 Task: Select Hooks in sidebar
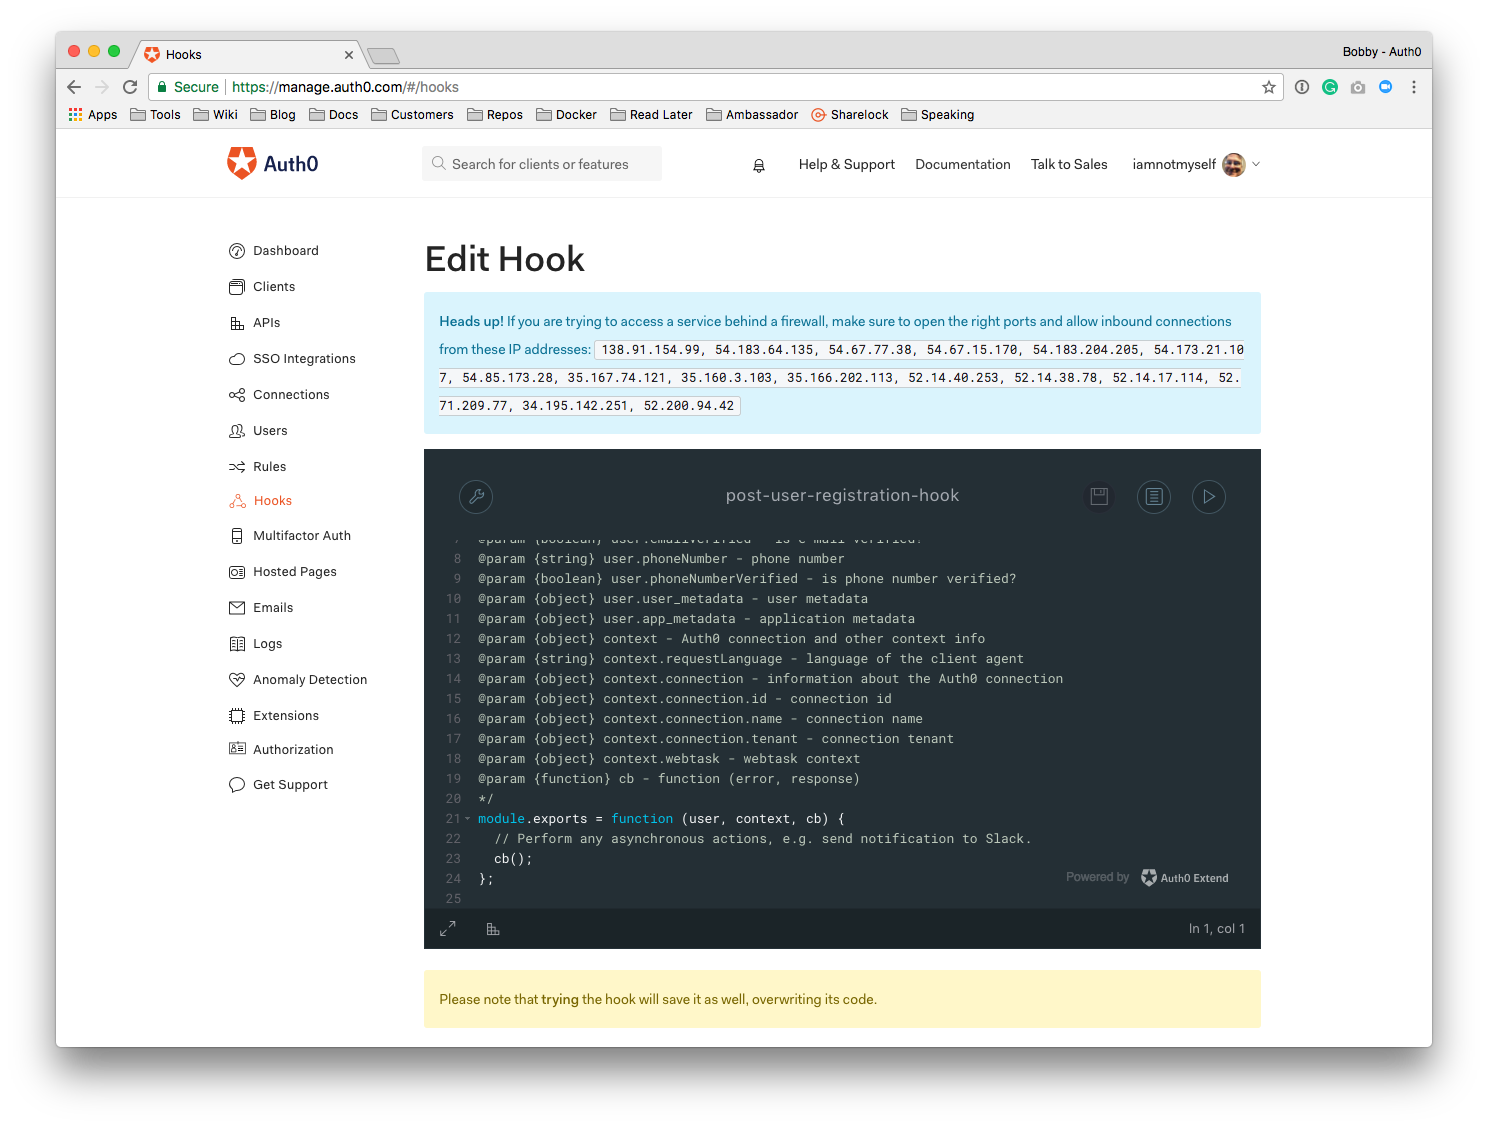[261, 501]
